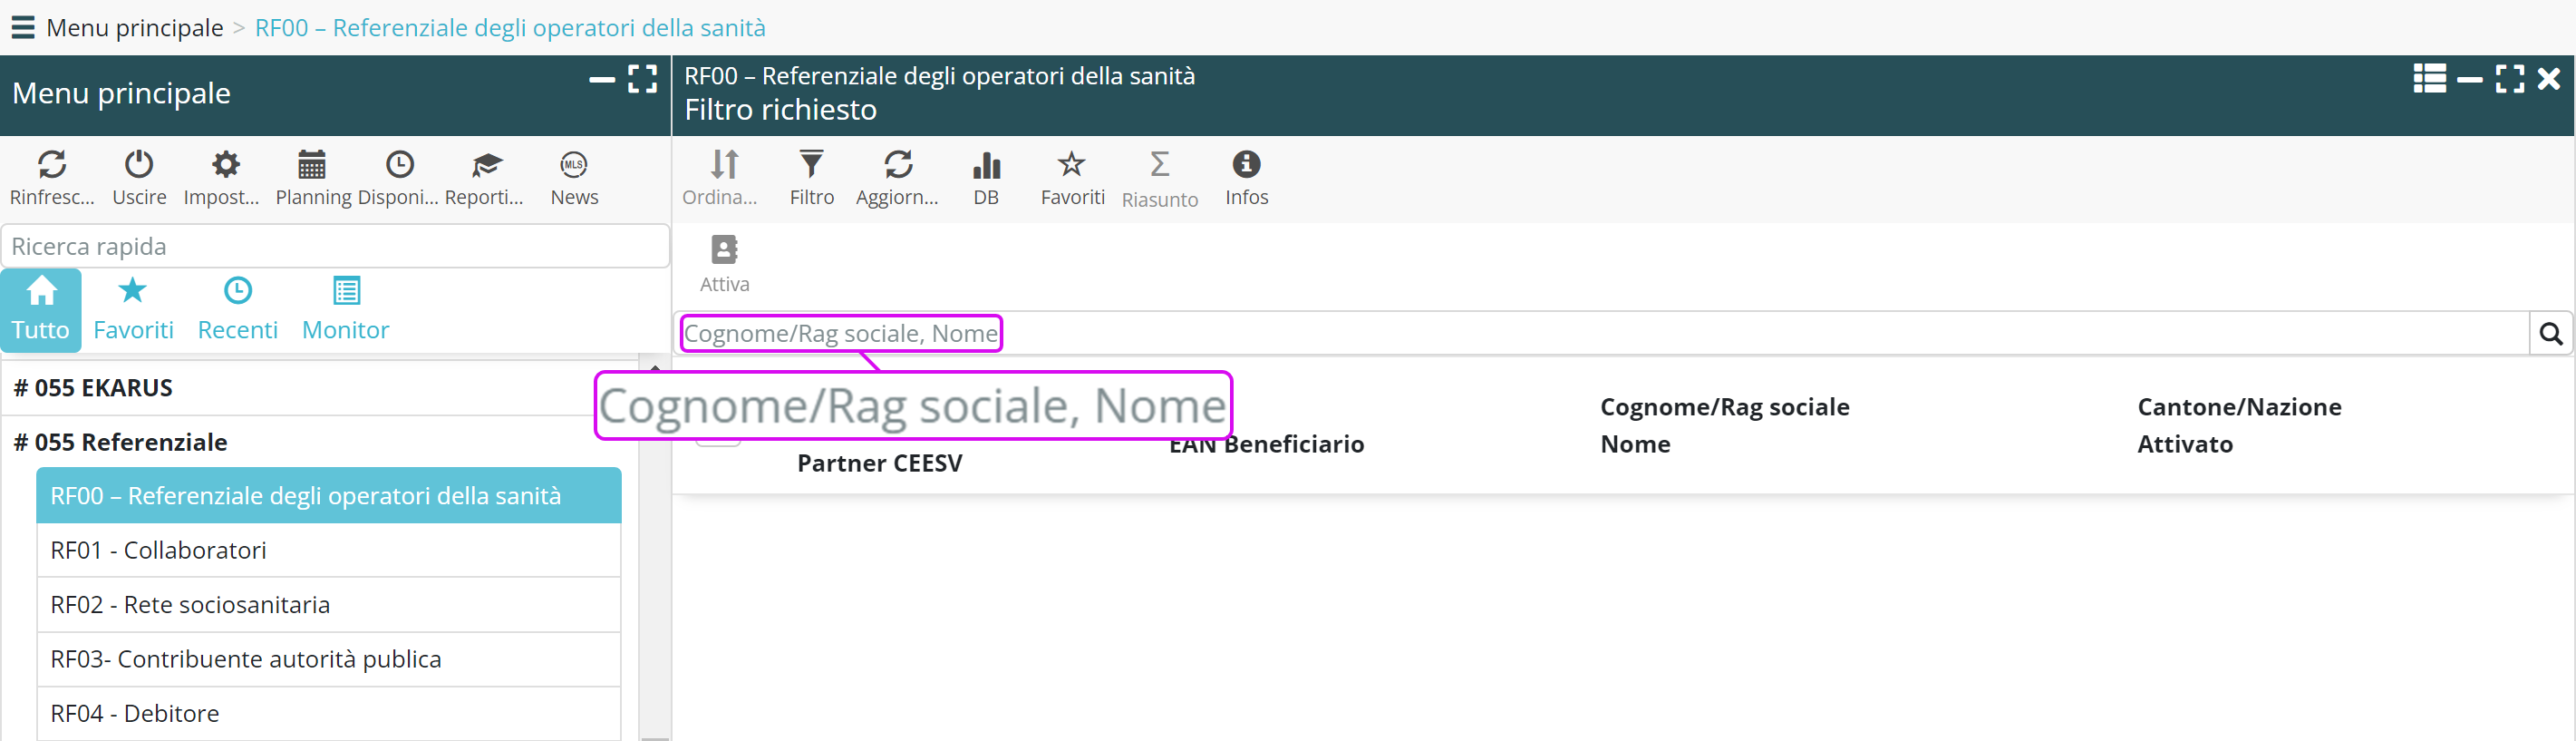Click the Filtro funnel icon
2576x741 pixels.
point(811,165)
